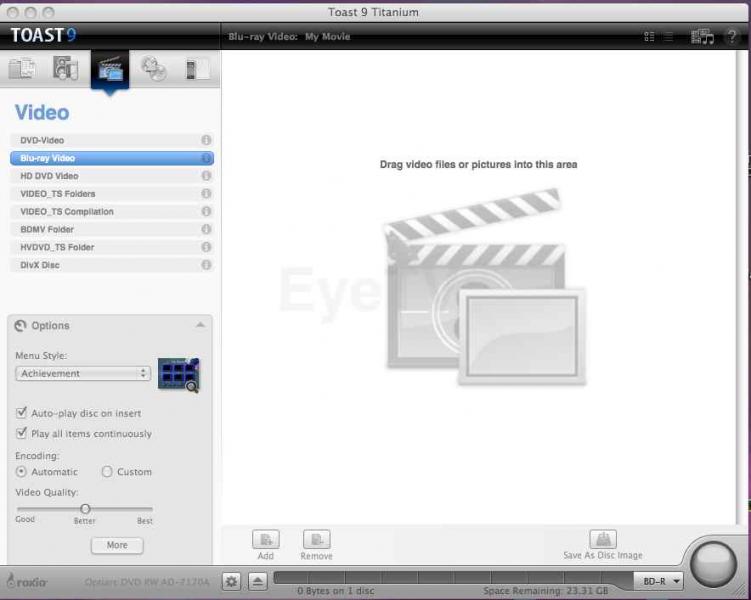Click the Options panel heading
This screenshot has height=600, width=751.
coord(50,326)
